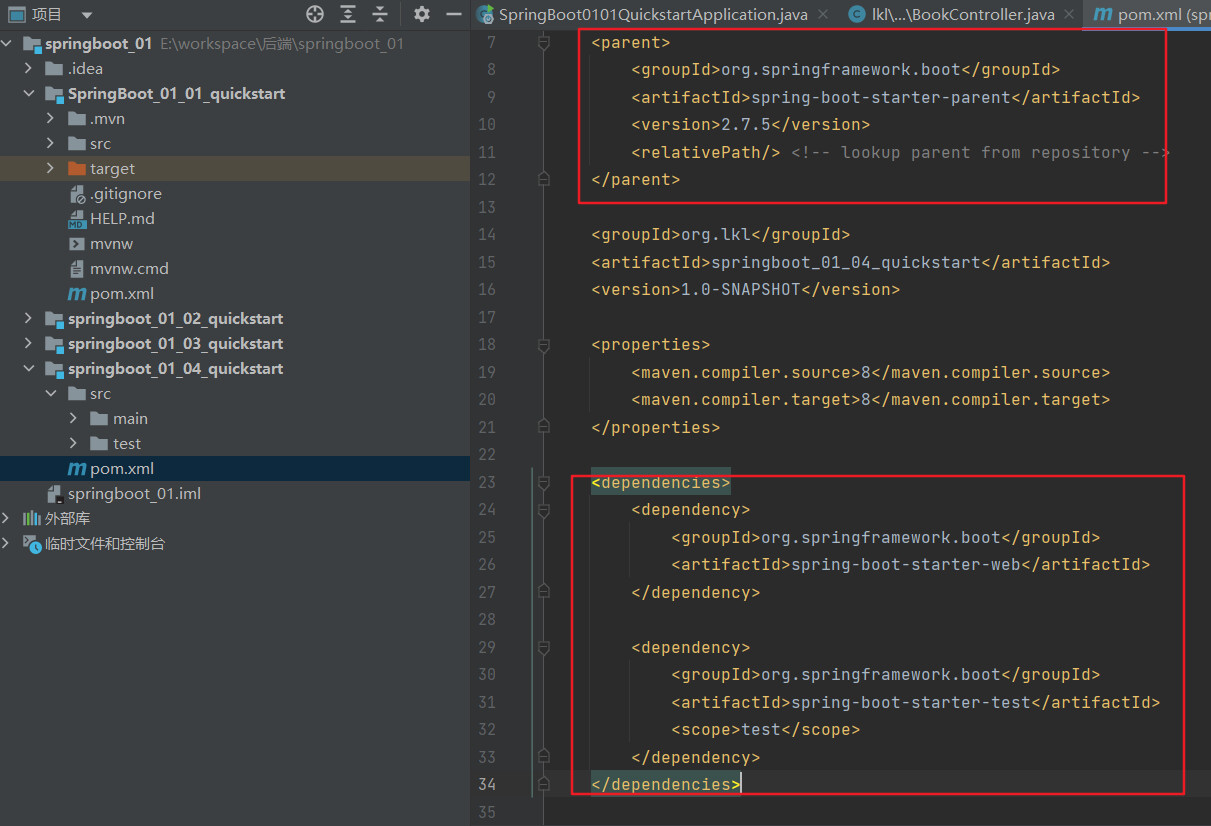Image resolution: width=1211 pixels, height=826 pixels.
Task: Expand the test folder in project tree
Action: 73,444
